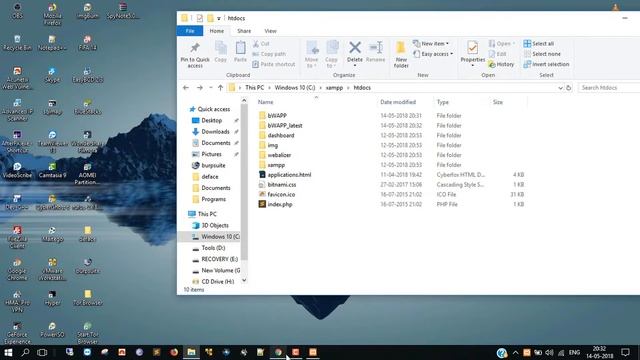Click Windows 10 (C:) breadcrumb segment
The image size is (640, 360).
(295, 88)
